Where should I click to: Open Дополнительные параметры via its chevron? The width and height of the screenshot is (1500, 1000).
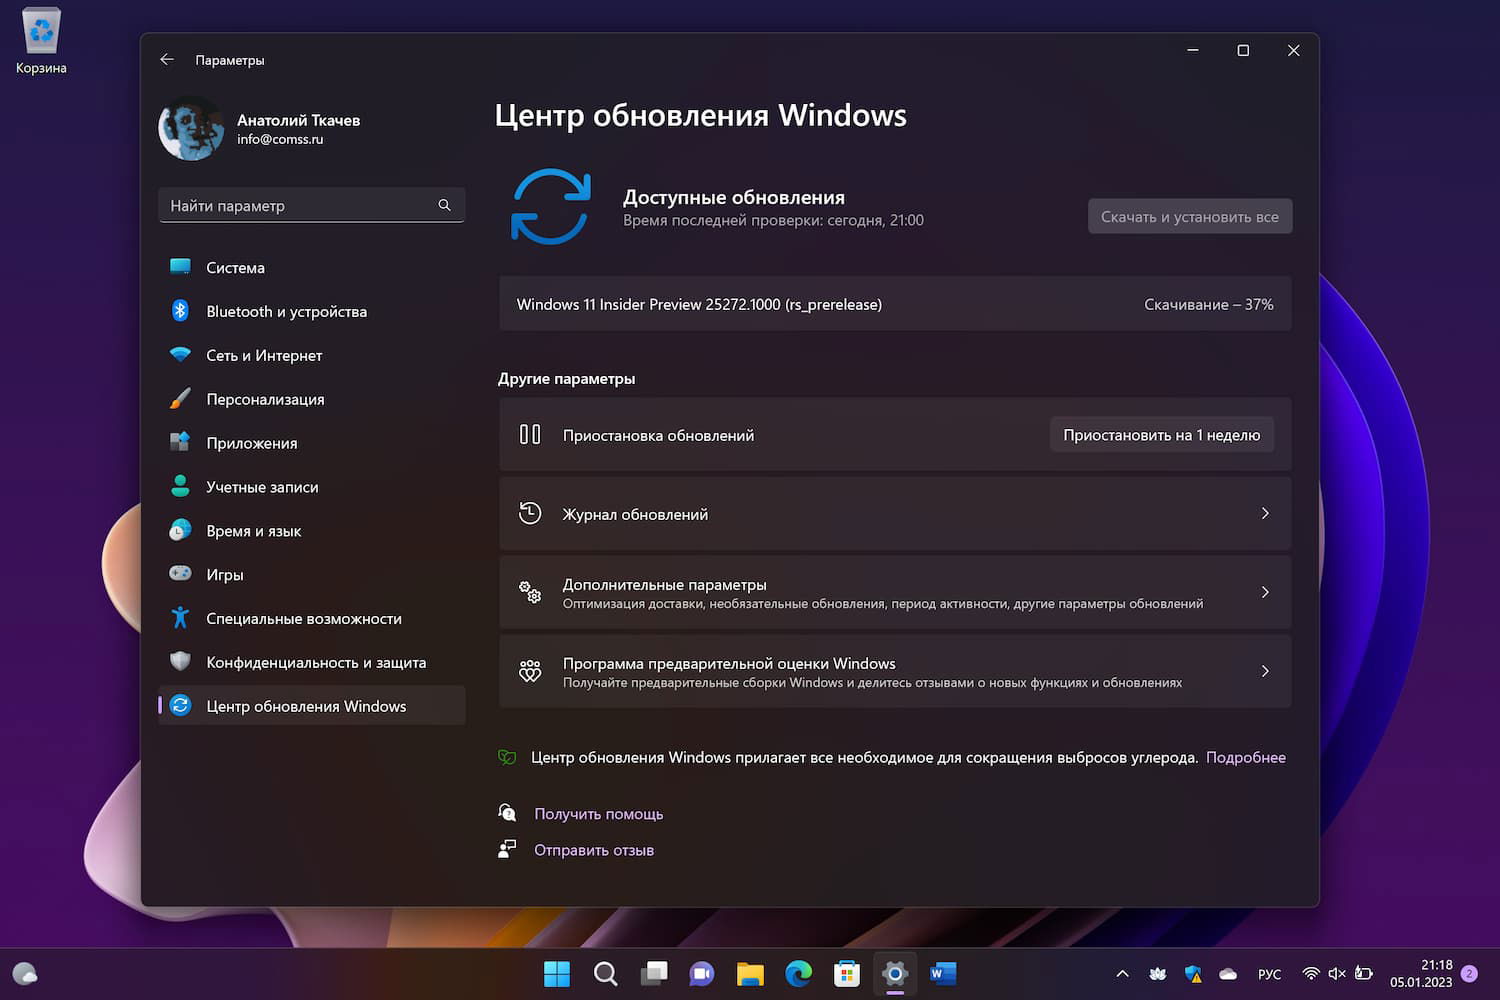[1264, 592]
